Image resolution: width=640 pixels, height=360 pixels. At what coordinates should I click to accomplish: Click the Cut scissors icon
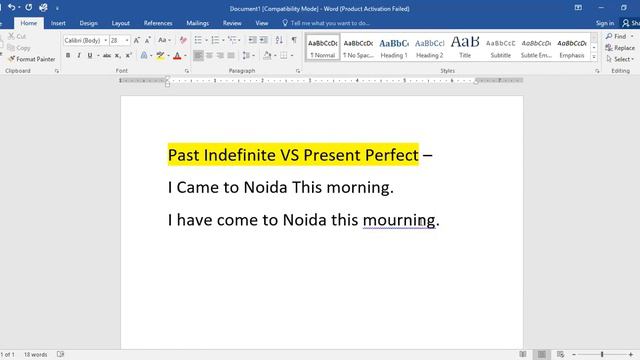(x=11, y=37)
